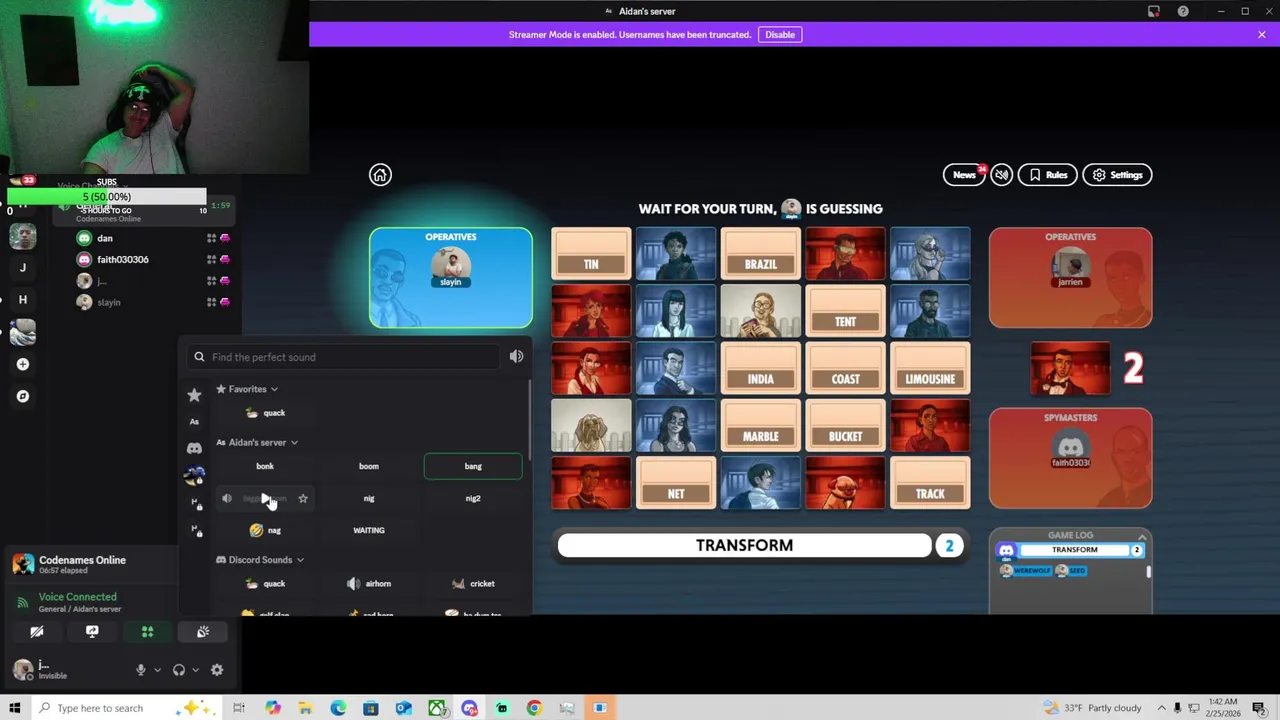Toggle the camera in Discord voice panel
This screenshot has width=1280, height=720.
tap(37, 632)
